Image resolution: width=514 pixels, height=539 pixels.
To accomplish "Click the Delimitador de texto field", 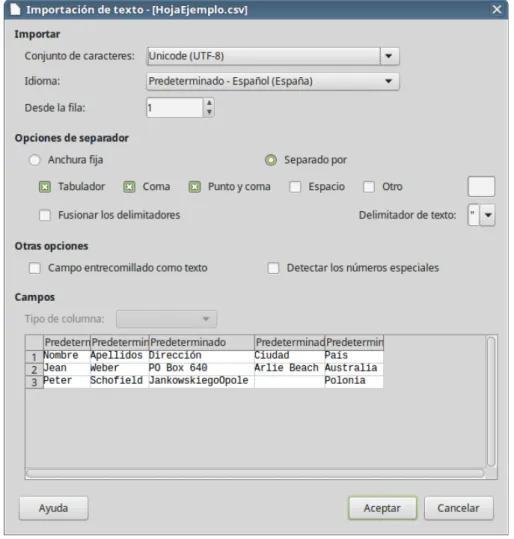I will pos(474,215).
